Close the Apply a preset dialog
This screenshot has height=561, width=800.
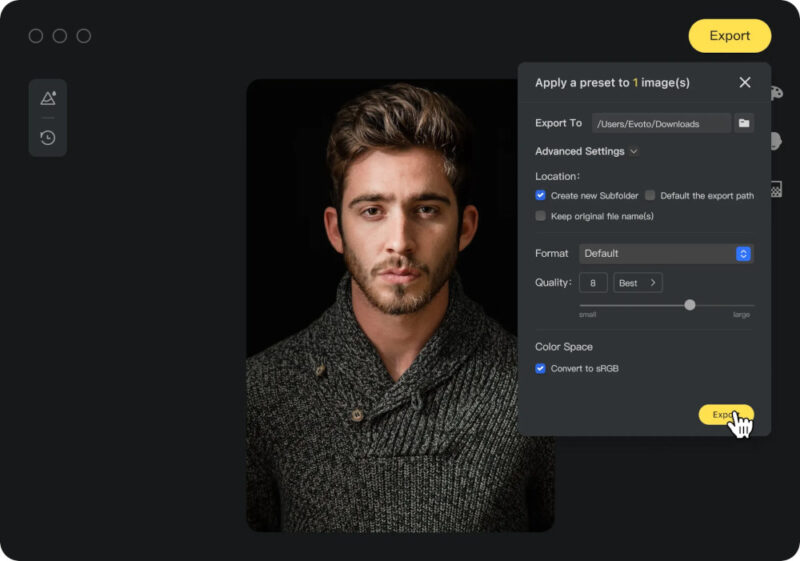[x=745, y=82]
